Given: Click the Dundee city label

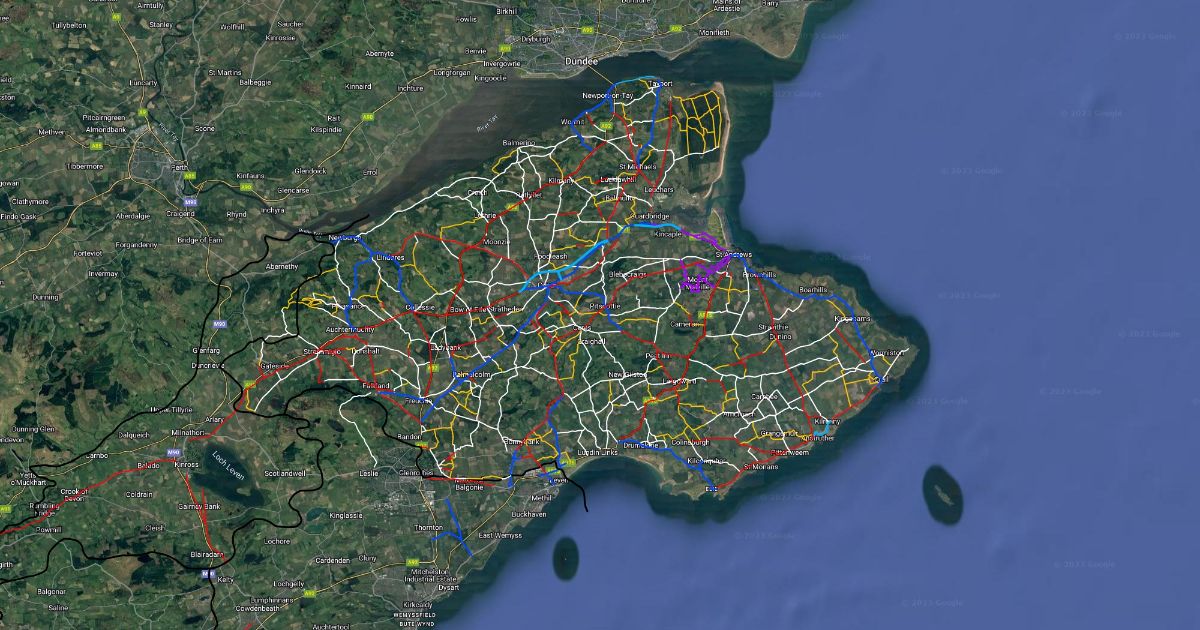Looking at the screenshot, I should tap(581, 61).
